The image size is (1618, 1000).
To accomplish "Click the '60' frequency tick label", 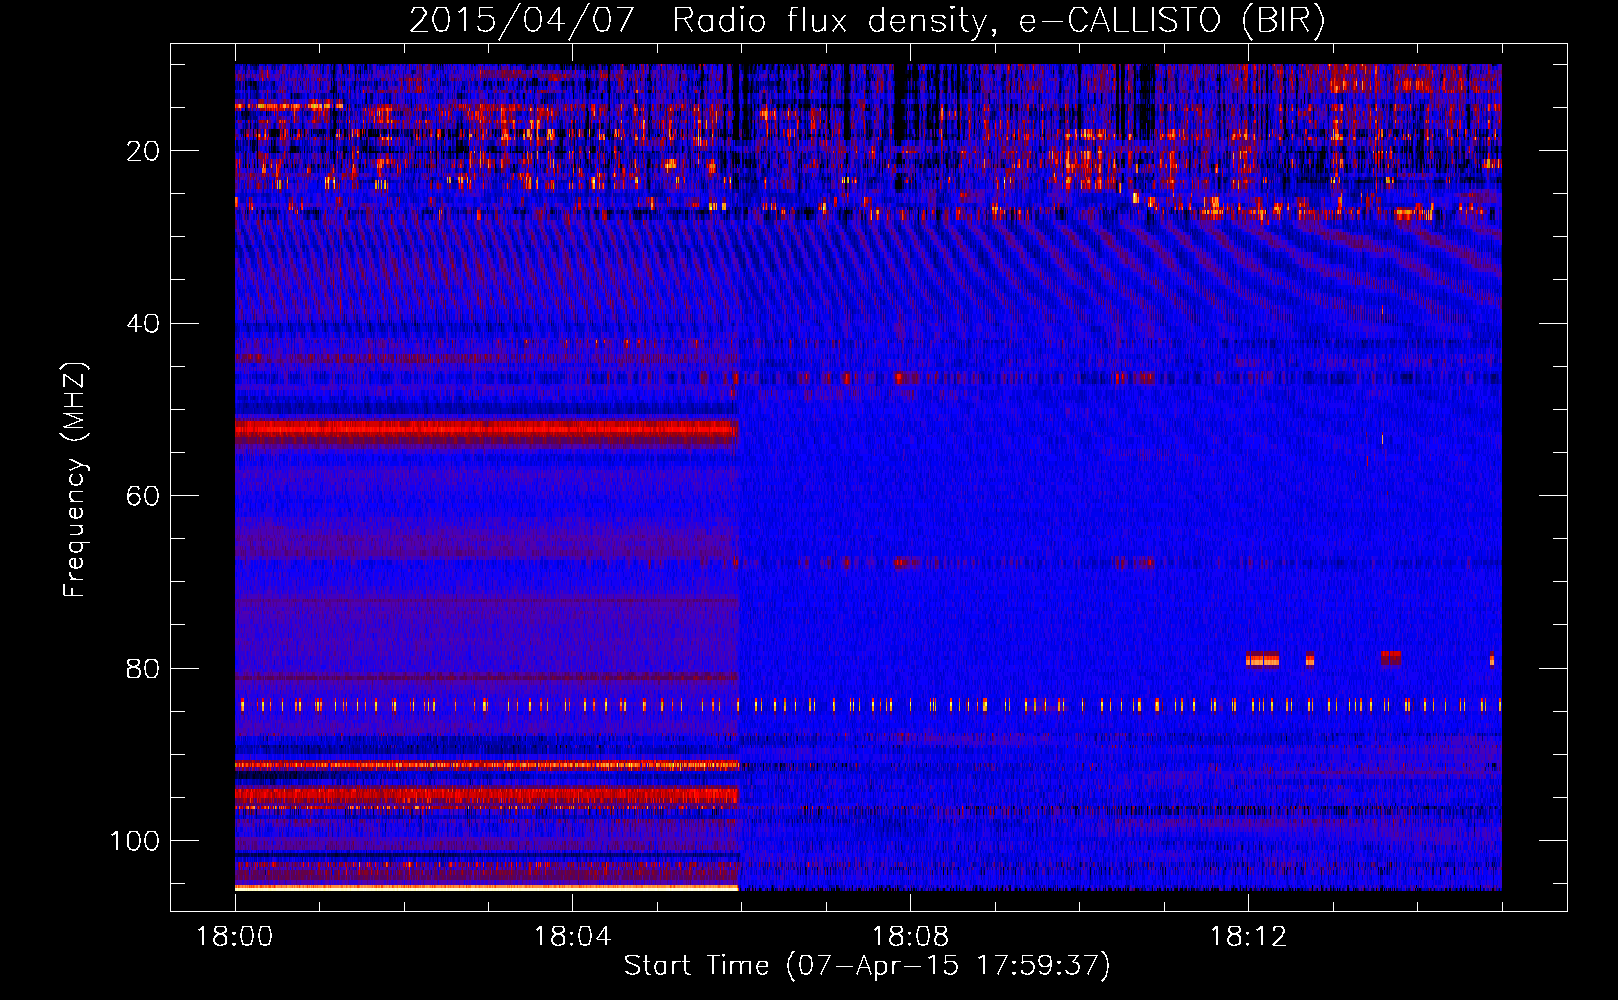I will click(x=143, y=496).
